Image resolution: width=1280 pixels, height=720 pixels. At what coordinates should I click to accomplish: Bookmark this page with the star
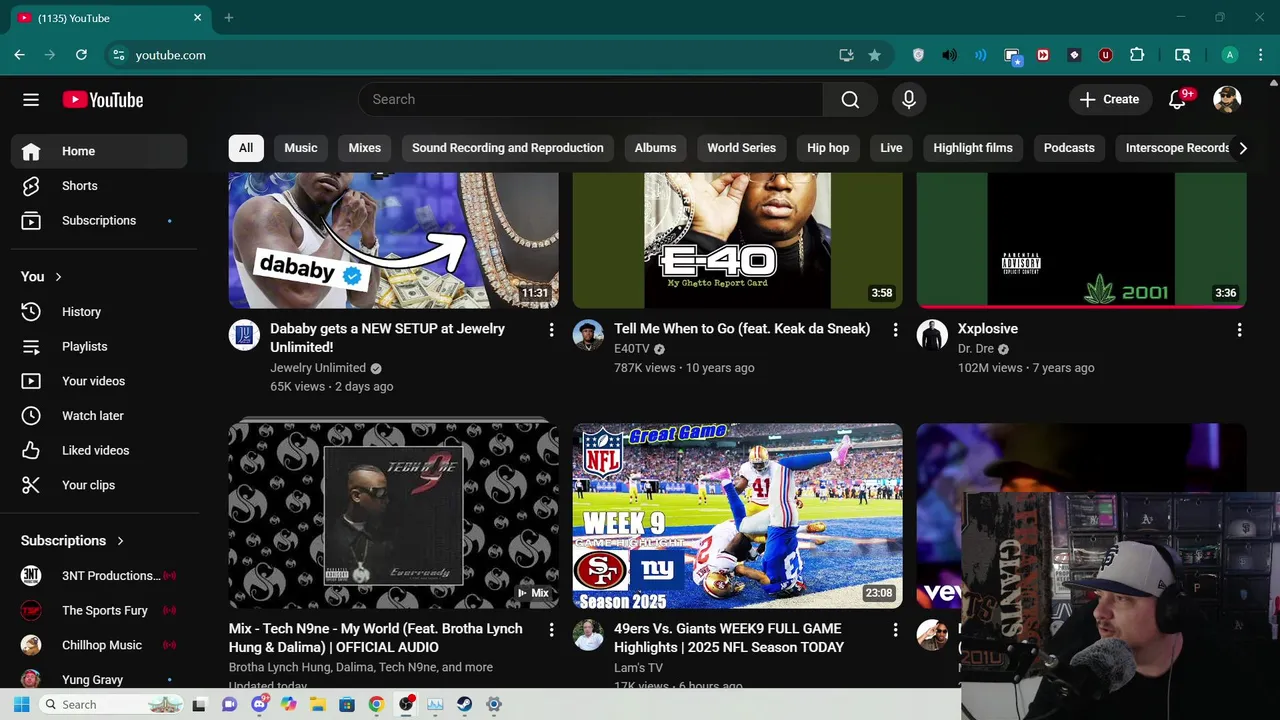874,55
